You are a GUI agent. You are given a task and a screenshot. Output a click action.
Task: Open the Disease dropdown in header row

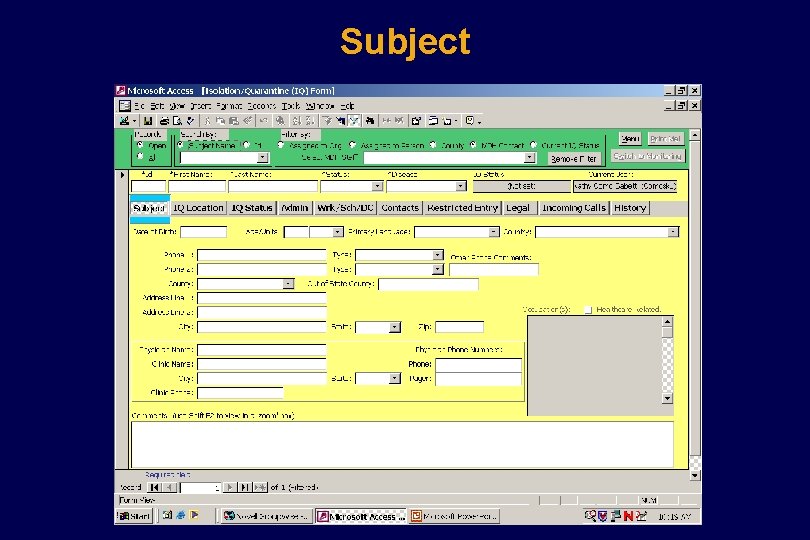pos(460,187)
